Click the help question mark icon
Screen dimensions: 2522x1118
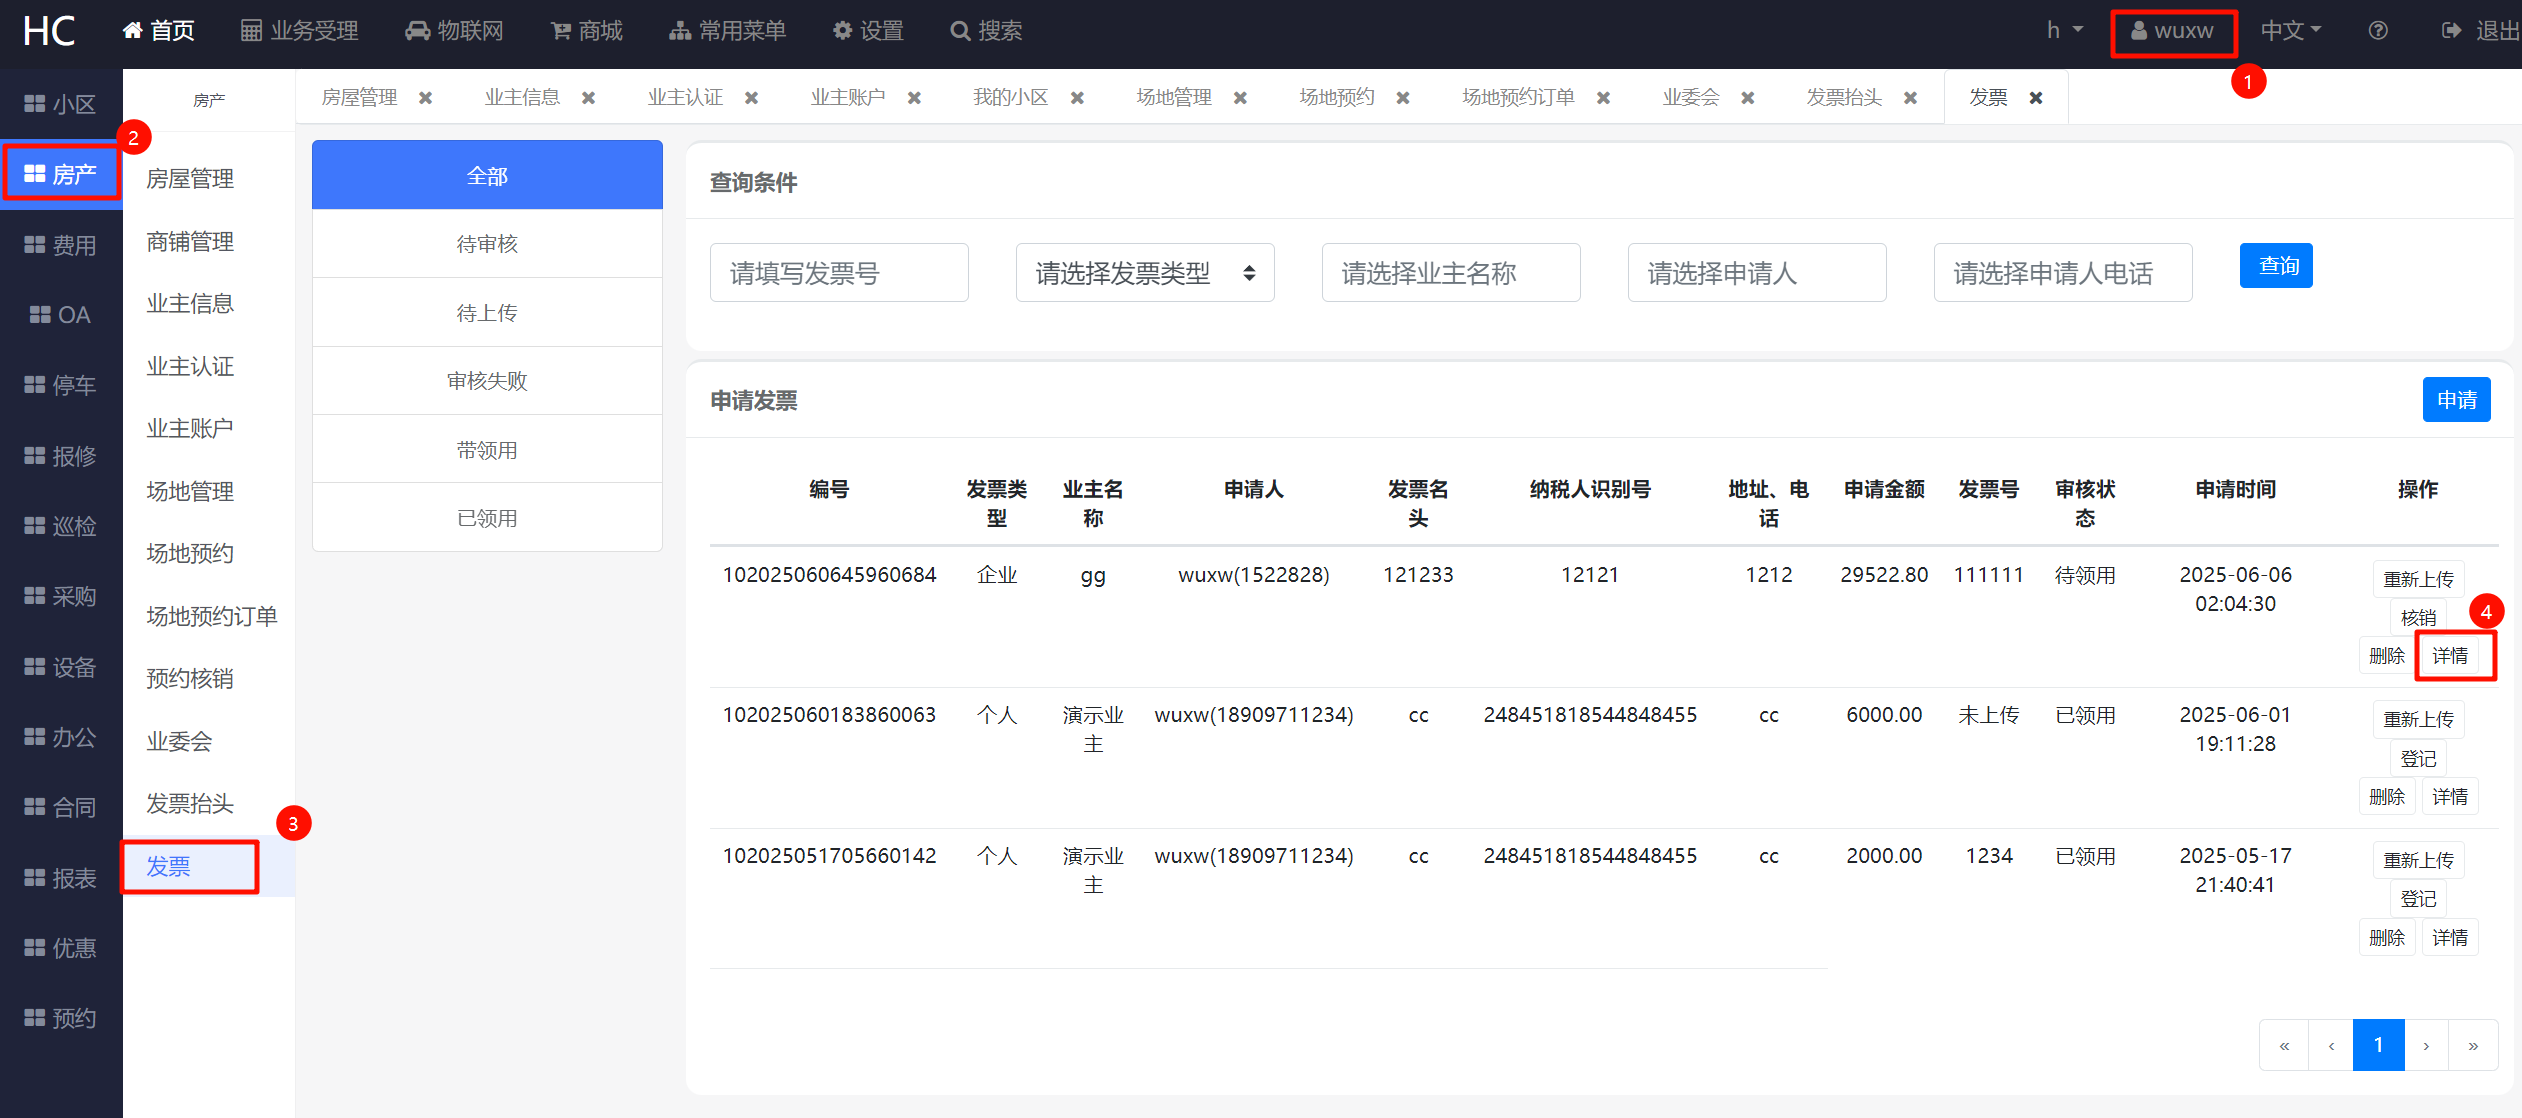pyautogui.click(x=2378, y=31)
